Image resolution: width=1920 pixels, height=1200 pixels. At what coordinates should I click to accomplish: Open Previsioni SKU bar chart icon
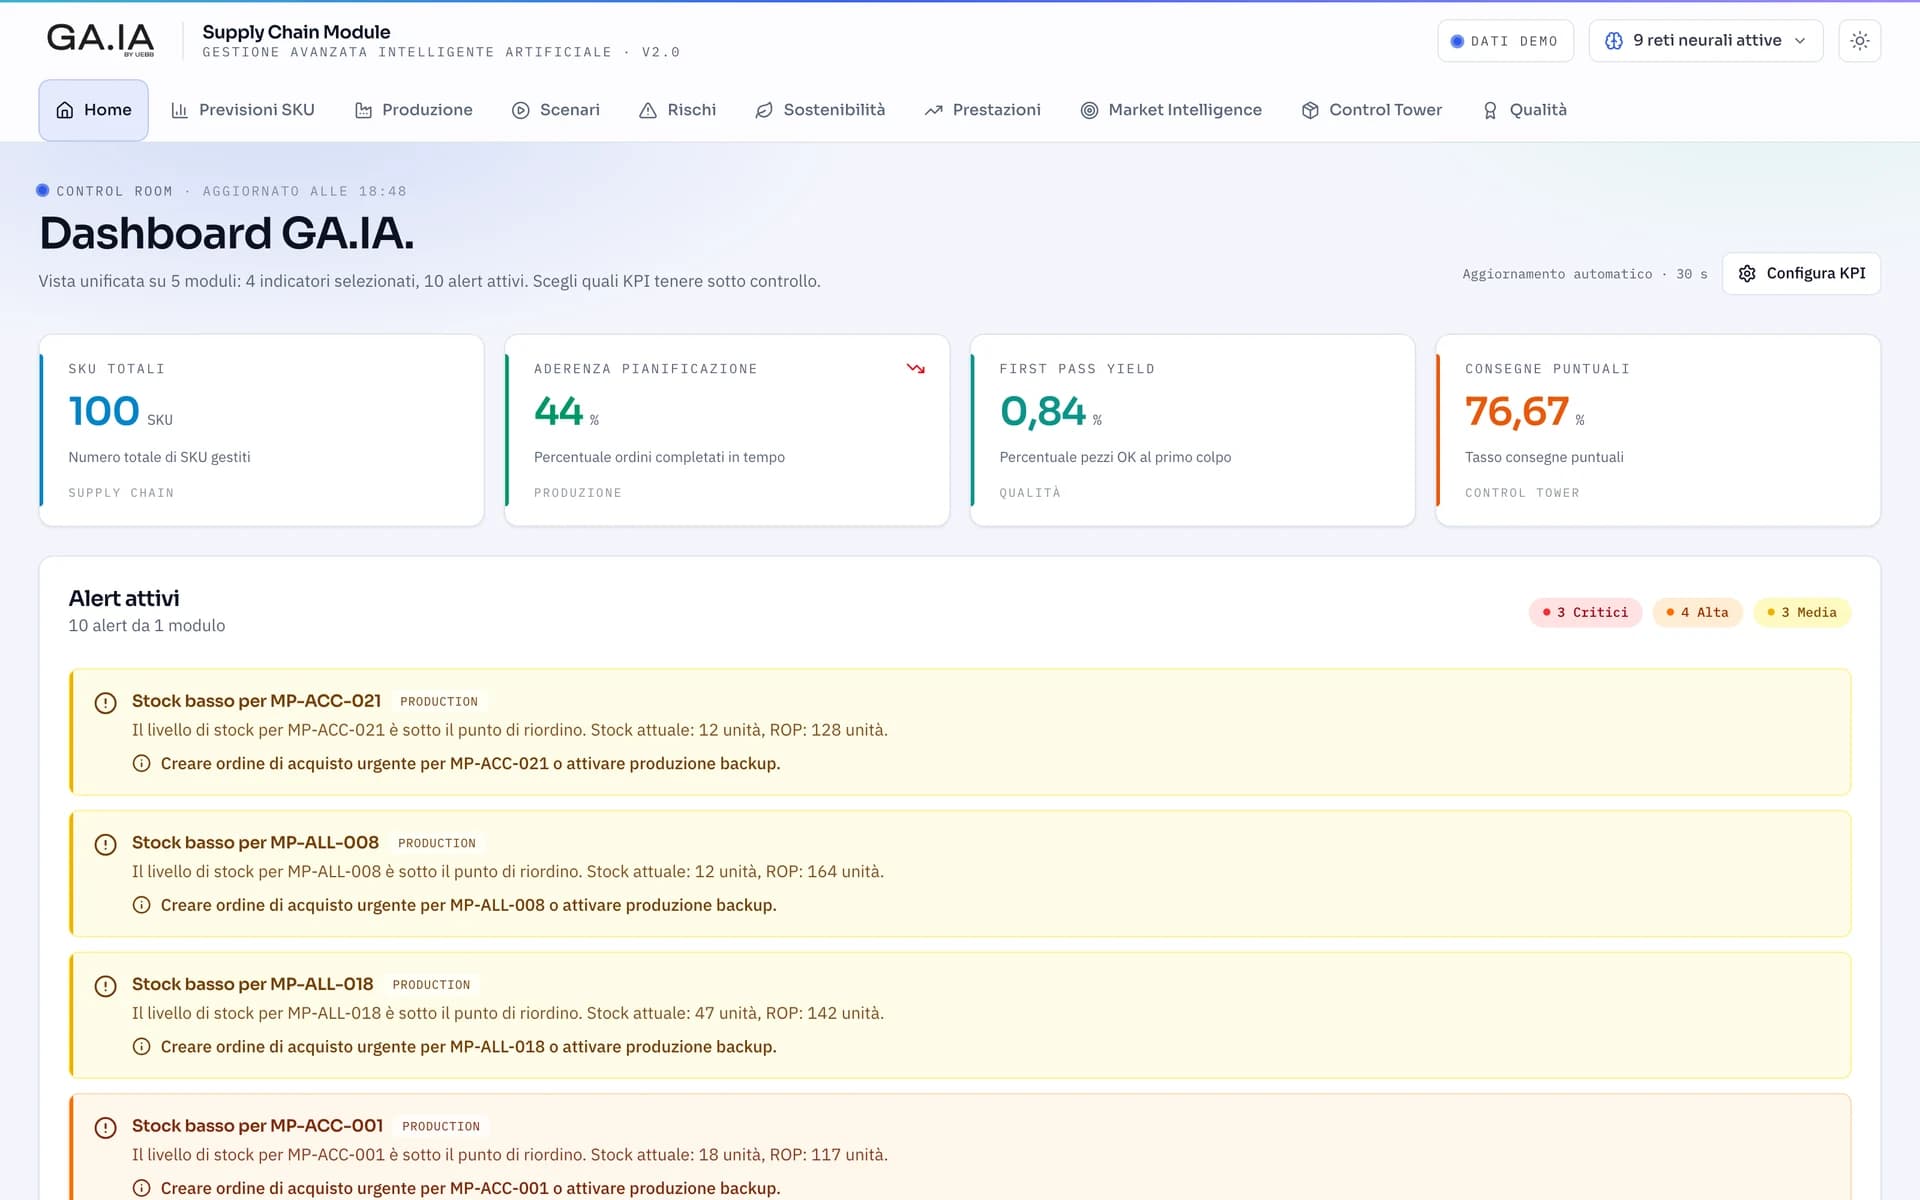tap(179, 110)
